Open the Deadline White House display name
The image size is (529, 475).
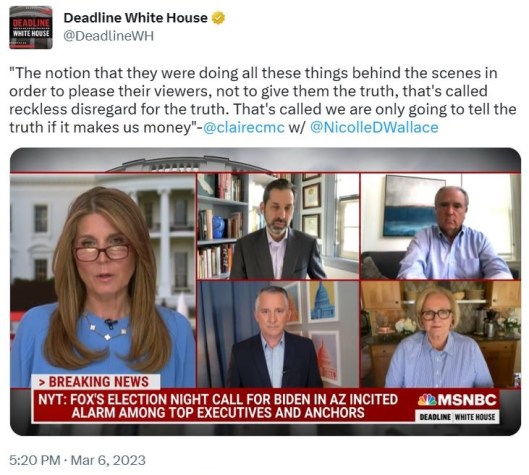point(136,18)
